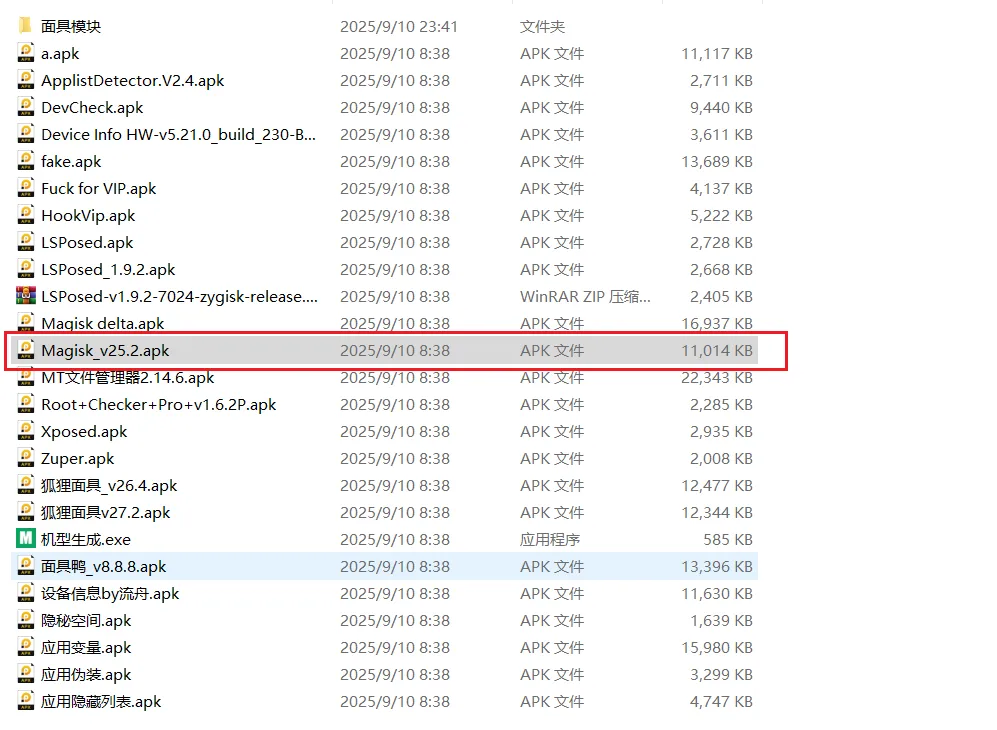This screenshot has height=730, width=997.
Task: Click the green 机型生成.exe application icon
Action: [x=26, y=539]
